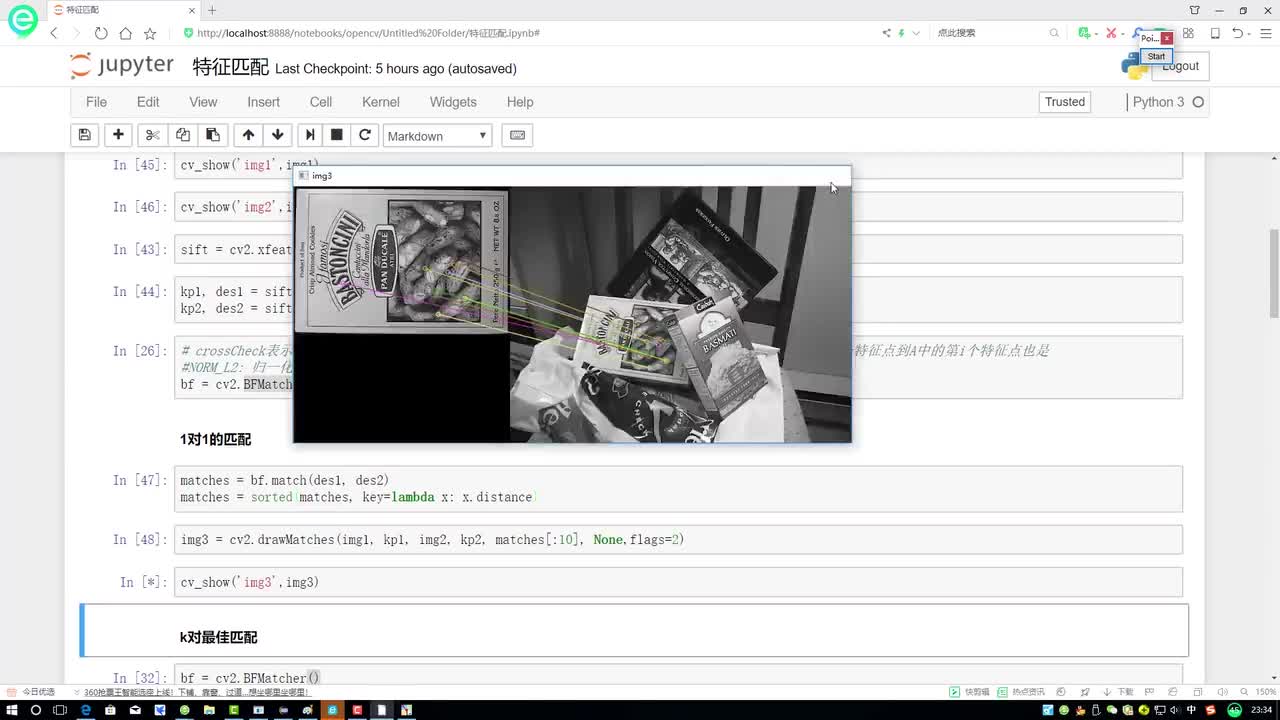Click the Jupyter logo
Image resolution: width=1280 pixels, height=720 pixels.
(x=122, y=66)
